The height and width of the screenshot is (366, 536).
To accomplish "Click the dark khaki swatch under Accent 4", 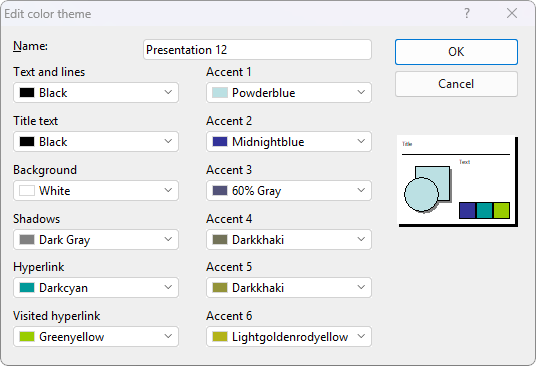I will 220,240.
